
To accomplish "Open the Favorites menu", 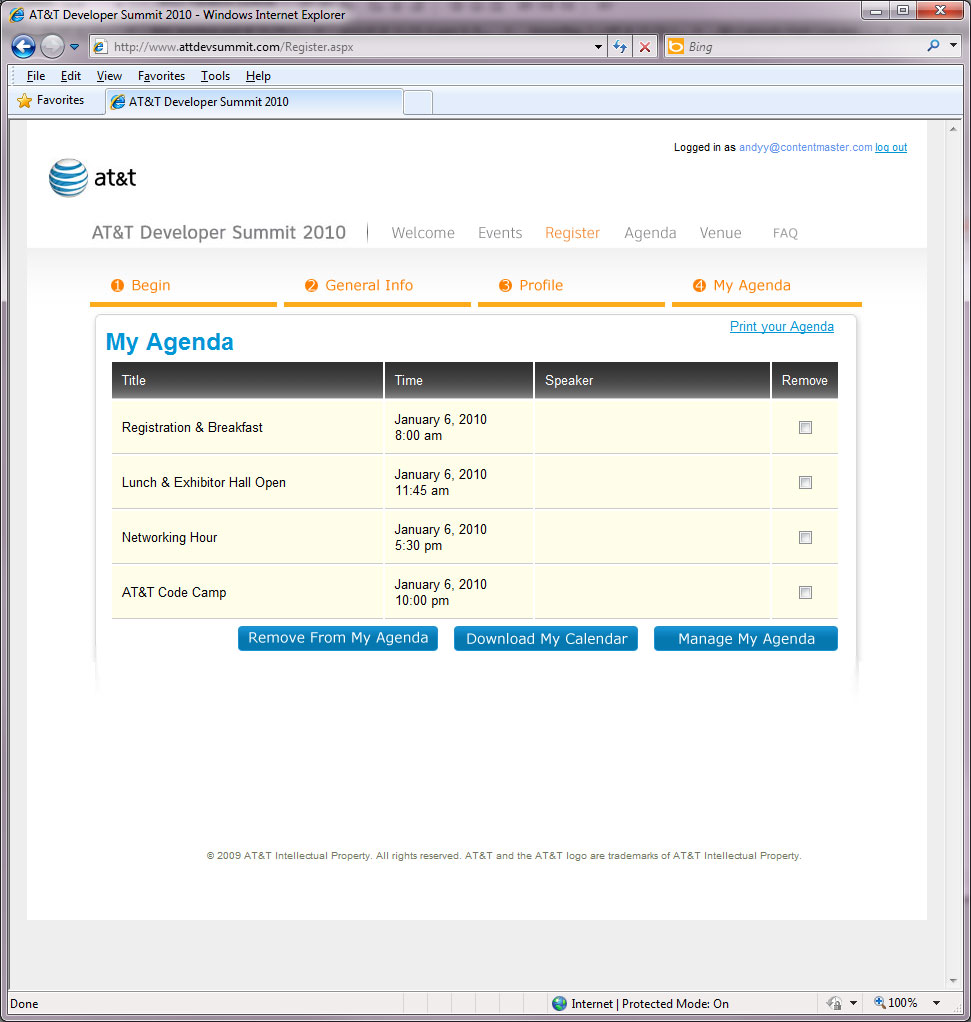I will click(x=161, y=76).
